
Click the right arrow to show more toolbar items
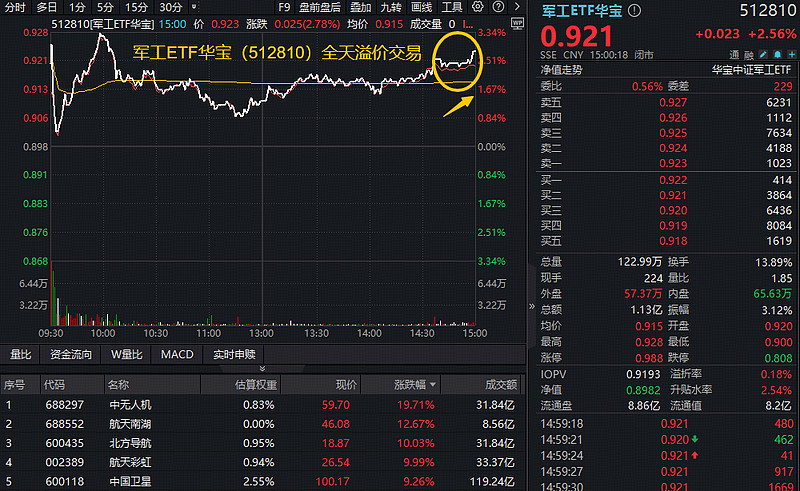click(x=517, y=7)
